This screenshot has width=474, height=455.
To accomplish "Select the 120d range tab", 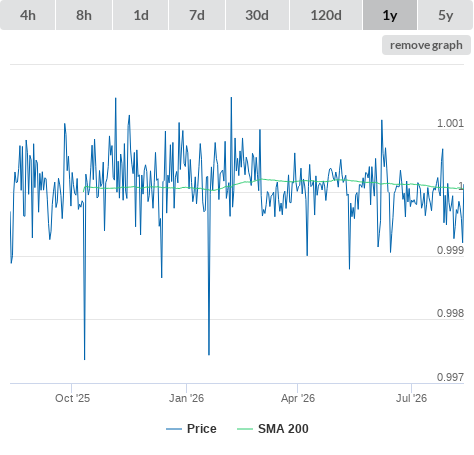I will (326, 15).
